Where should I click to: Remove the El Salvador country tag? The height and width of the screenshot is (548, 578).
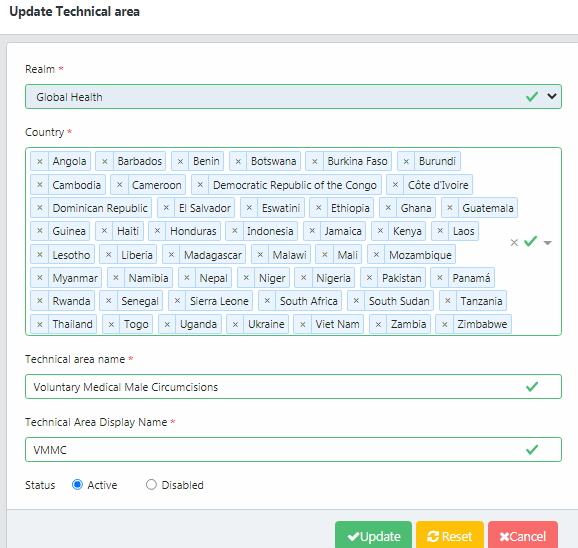click(x=166, y=208)
